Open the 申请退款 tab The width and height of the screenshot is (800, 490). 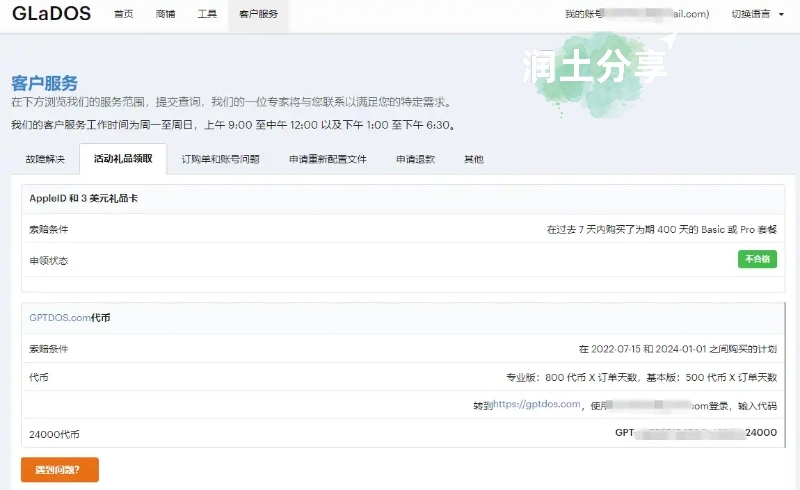pos(415,159)
